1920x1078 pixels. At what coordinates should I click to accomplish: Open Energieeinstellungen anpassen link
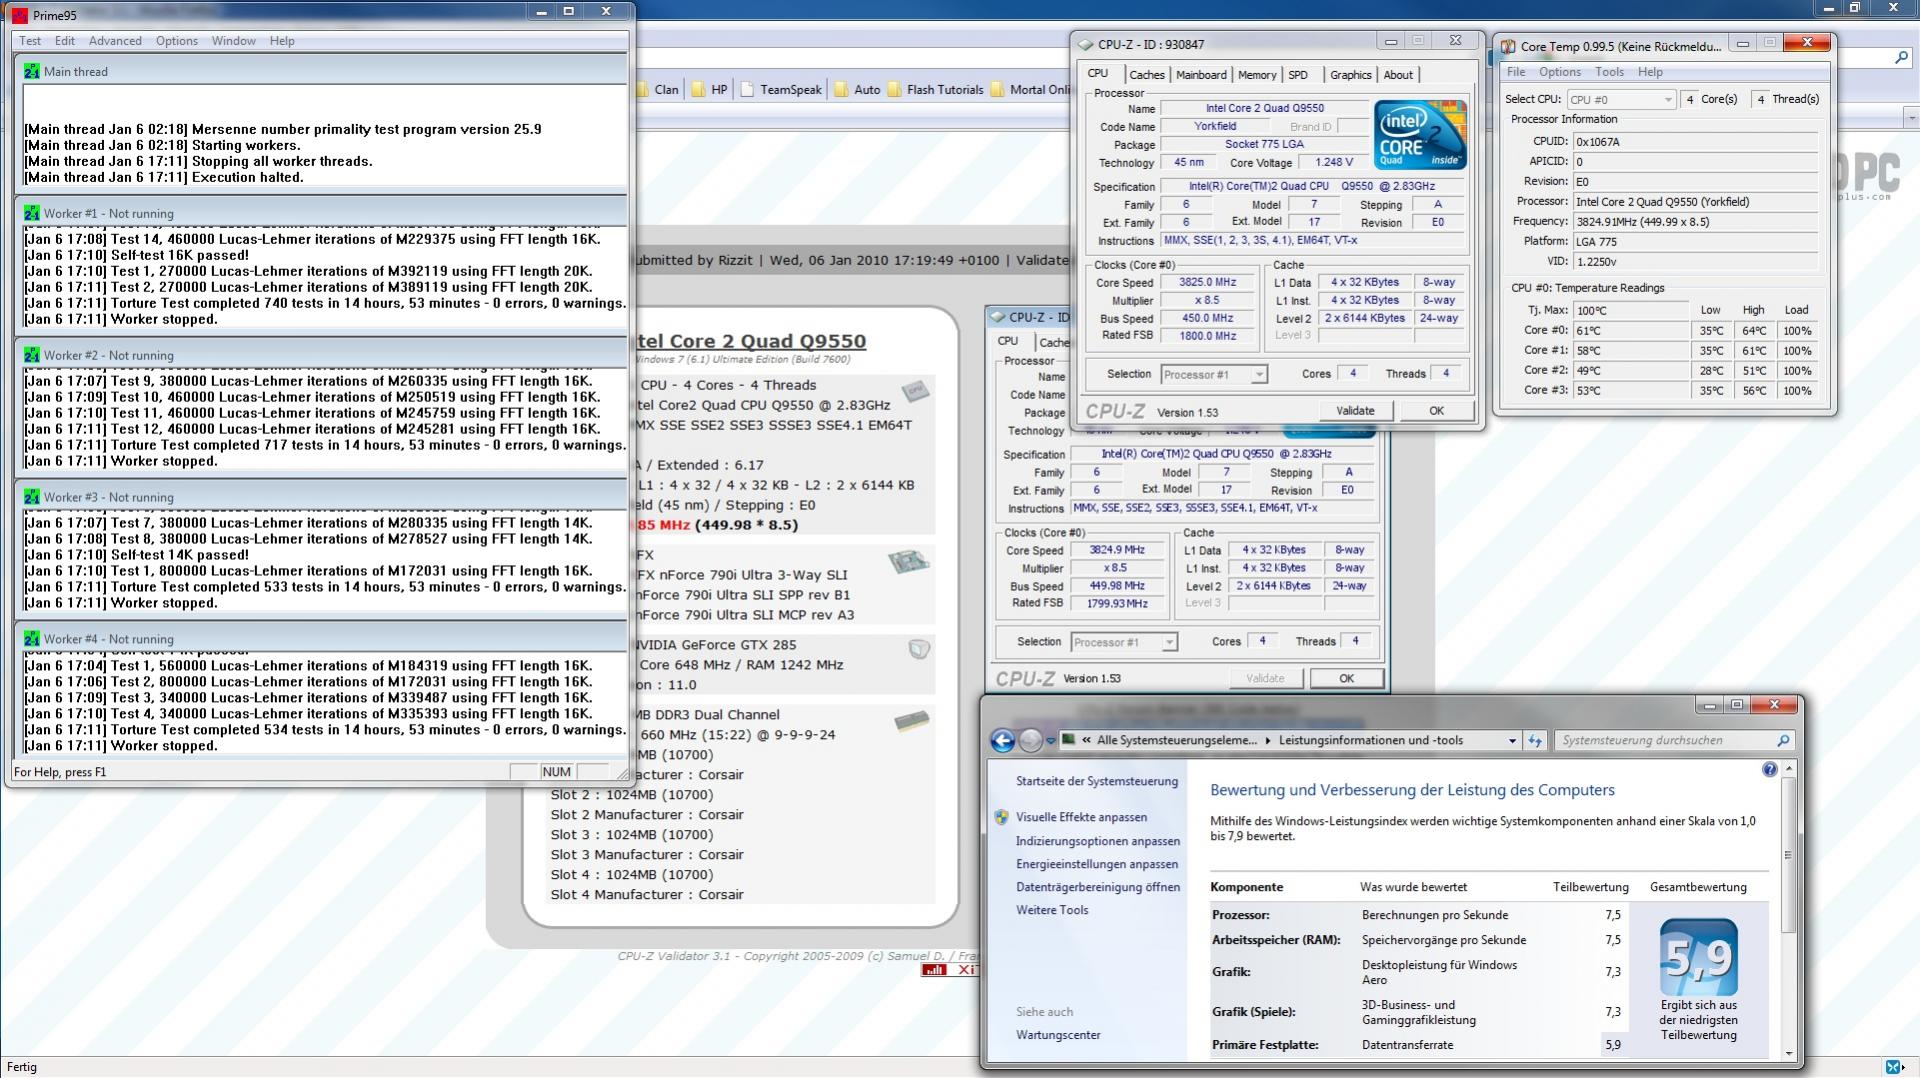click(x=1097, y=864)
